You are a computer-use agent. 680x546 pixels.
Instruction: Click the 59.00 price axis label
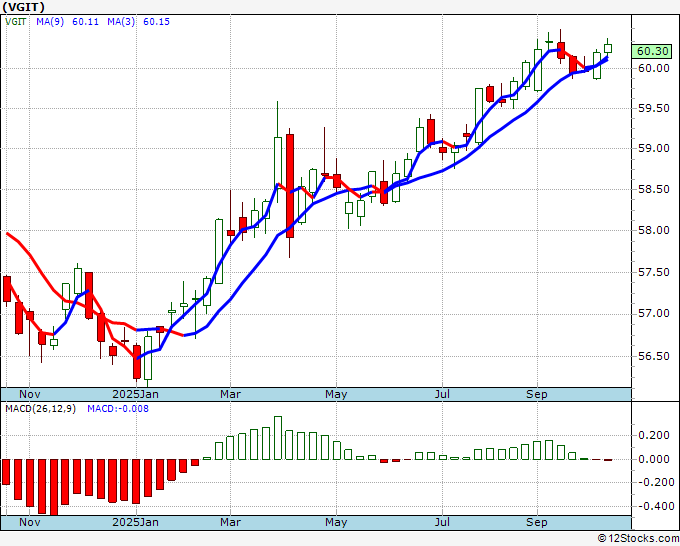point(654,148)
